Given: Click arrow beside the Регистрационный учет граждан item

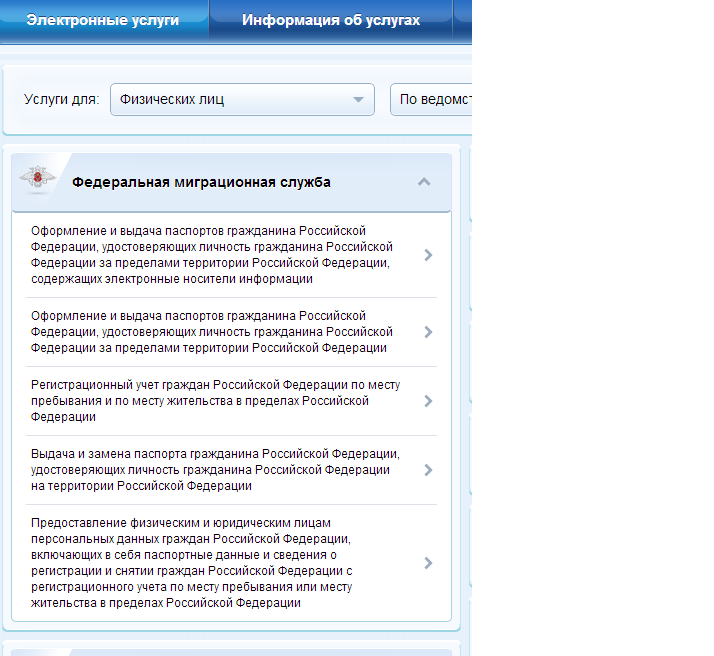Looking at the screenshot, I should (x=428, y=401).
